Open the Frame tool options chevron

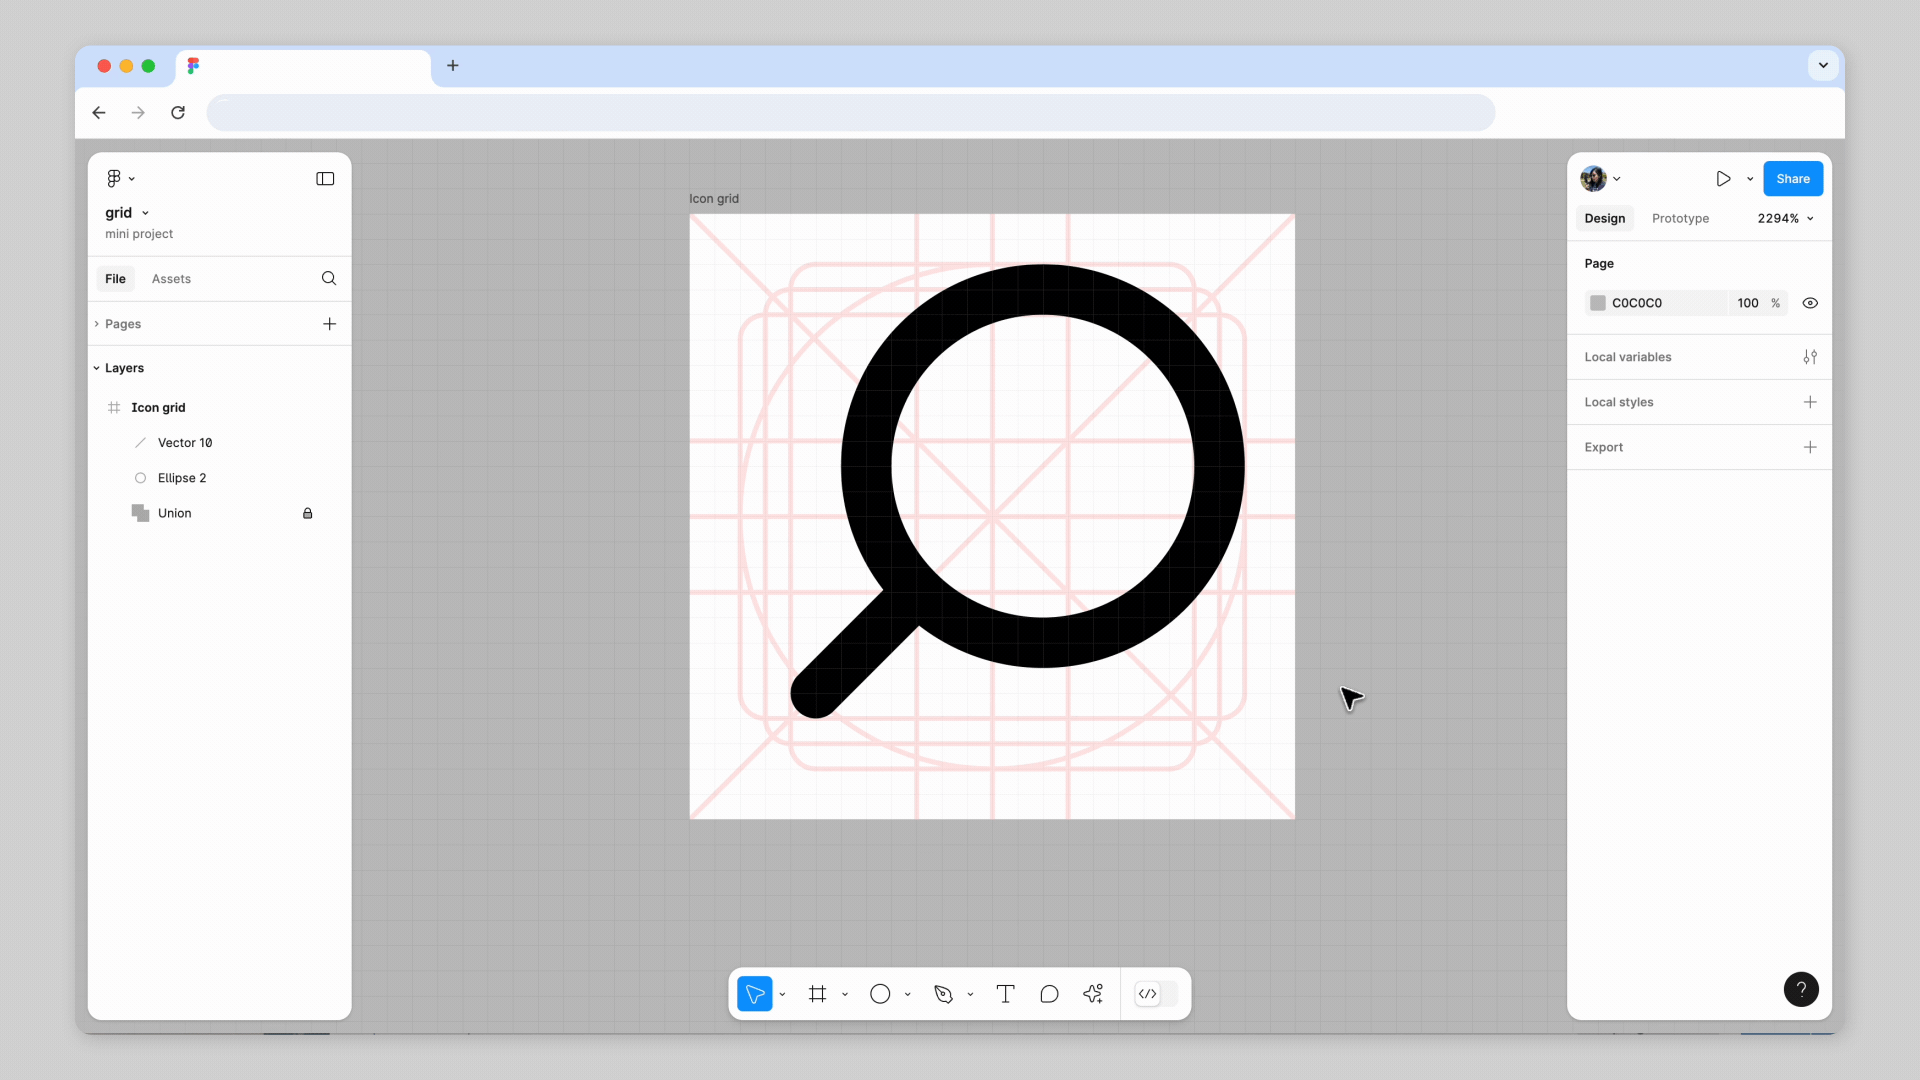tap(845, 994)
